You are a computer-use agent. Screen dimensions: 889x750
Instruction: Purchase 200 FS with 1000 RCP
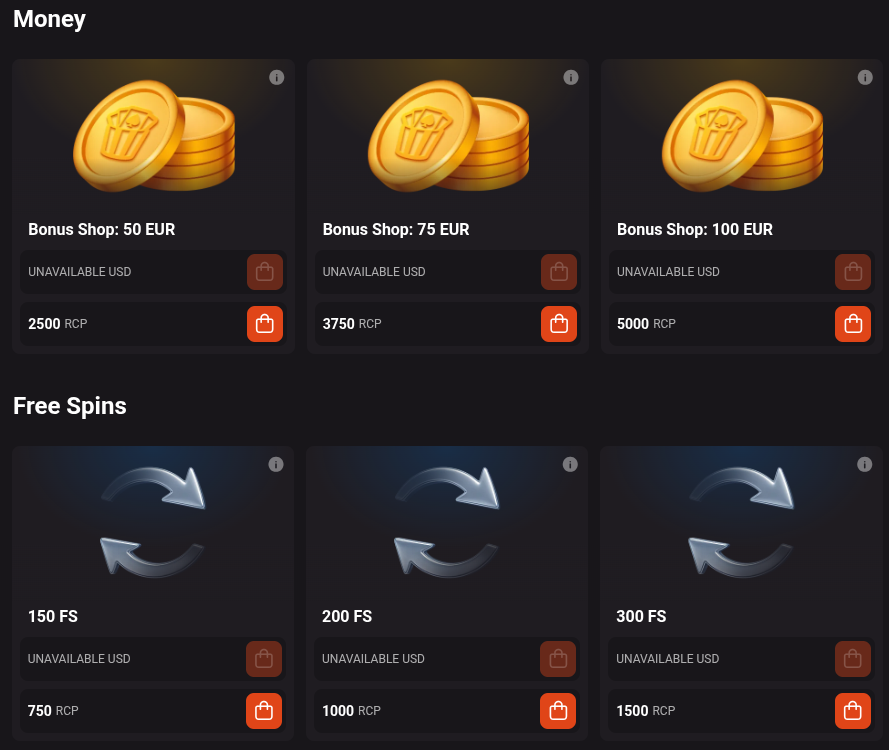[x=558, y=711]
